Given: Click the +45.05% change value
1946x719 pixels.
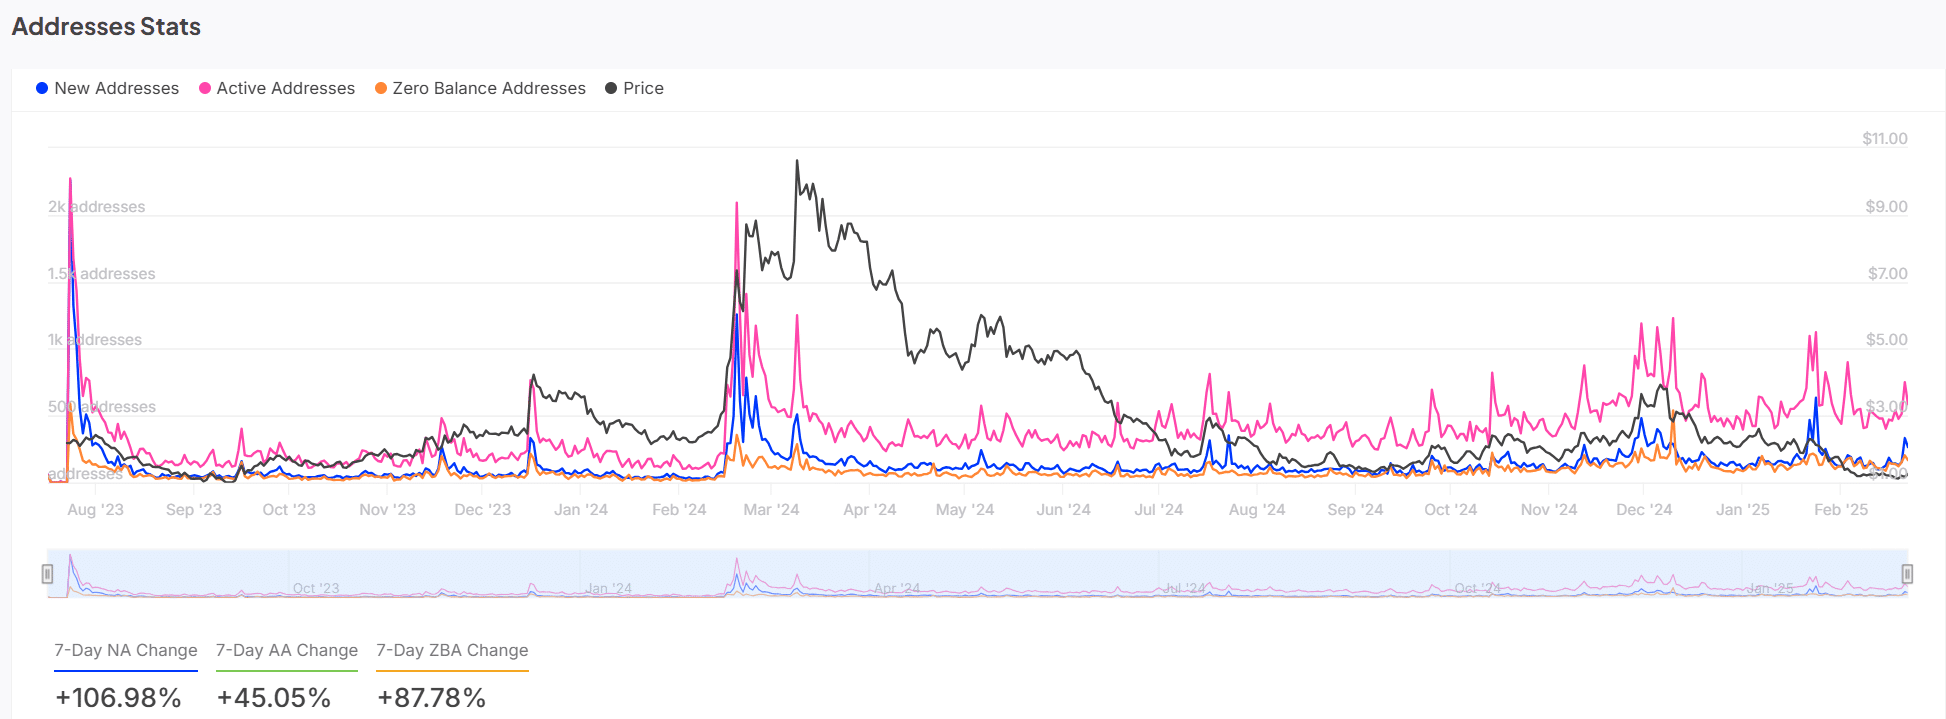Looking at the screenshot, I should coord(273,697).
